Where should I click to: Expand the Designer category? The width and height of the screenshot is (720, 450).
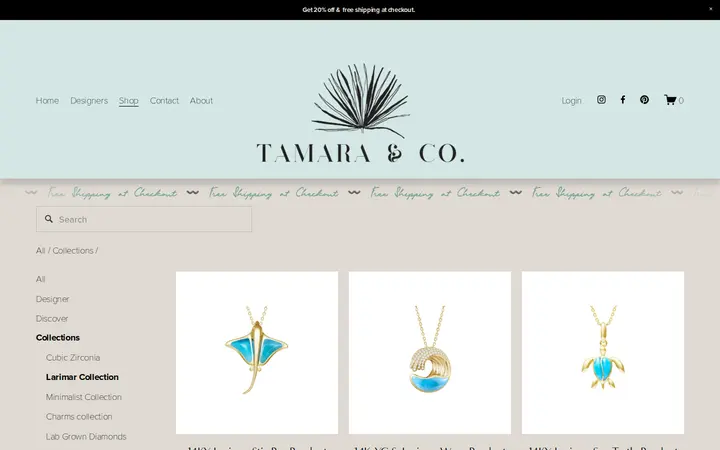click(x=52, y=299)
